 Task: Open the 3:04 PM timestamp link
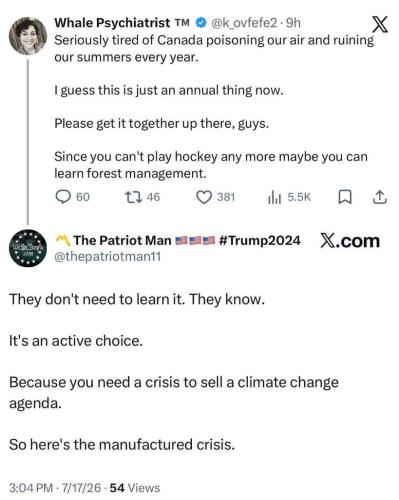click(x=31, y=488)
